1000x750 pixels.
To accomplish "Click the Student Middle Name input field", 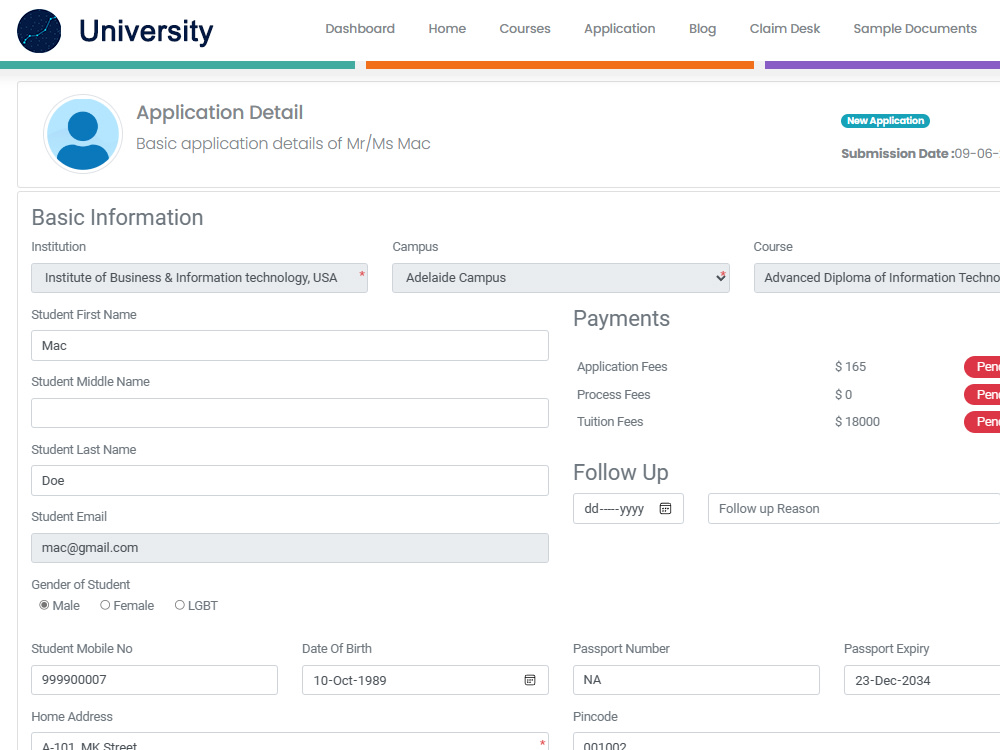I will [289, 412].
